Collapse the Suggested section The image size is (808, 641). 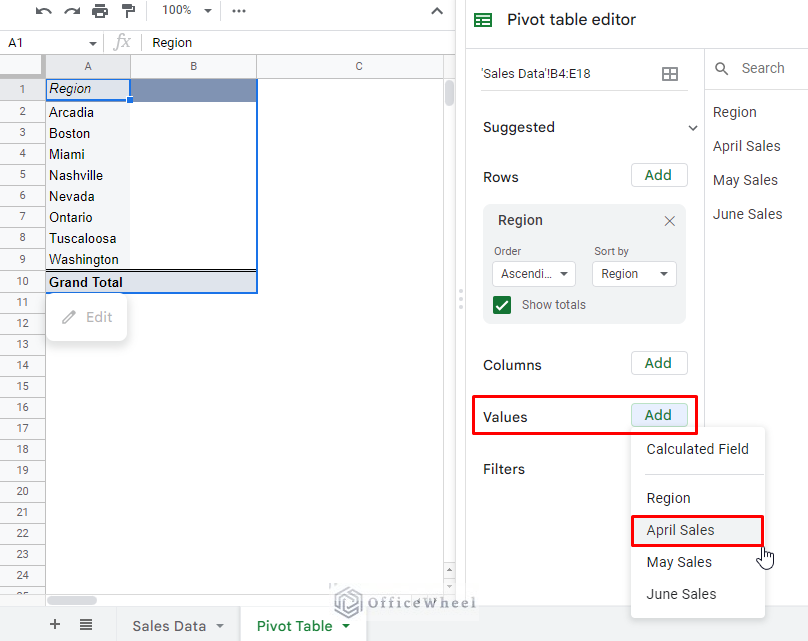691,127
